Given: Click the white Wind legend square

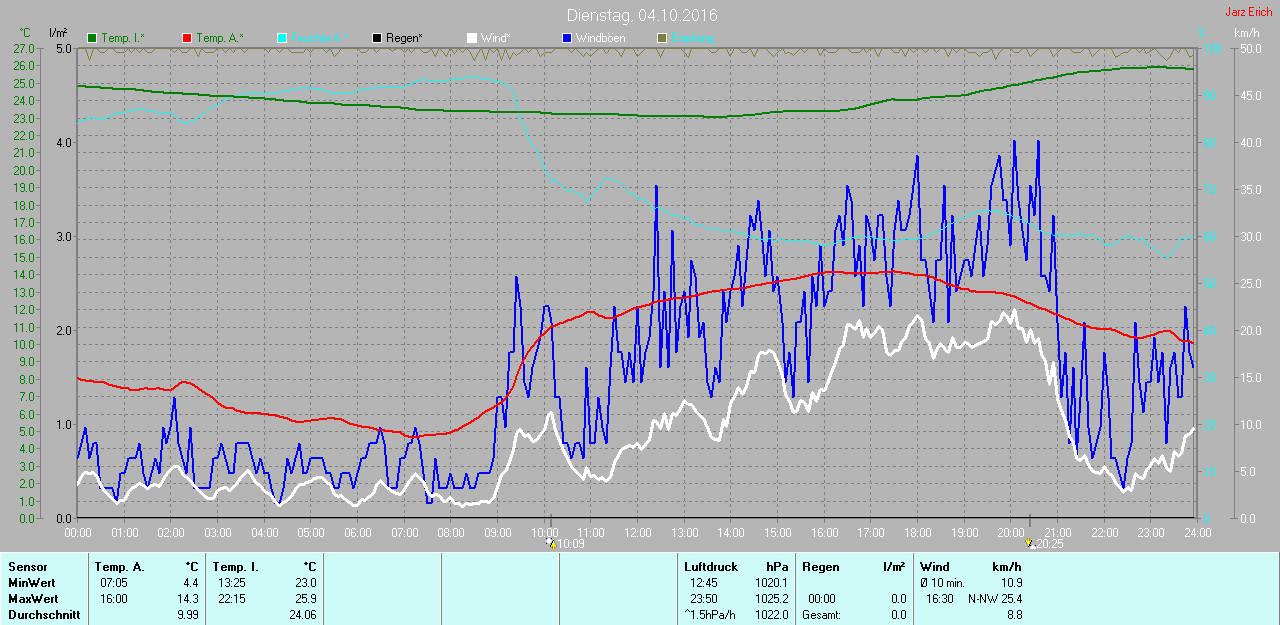Looking at the screenshot, I should pyautogui.click(x=472, y=38).
